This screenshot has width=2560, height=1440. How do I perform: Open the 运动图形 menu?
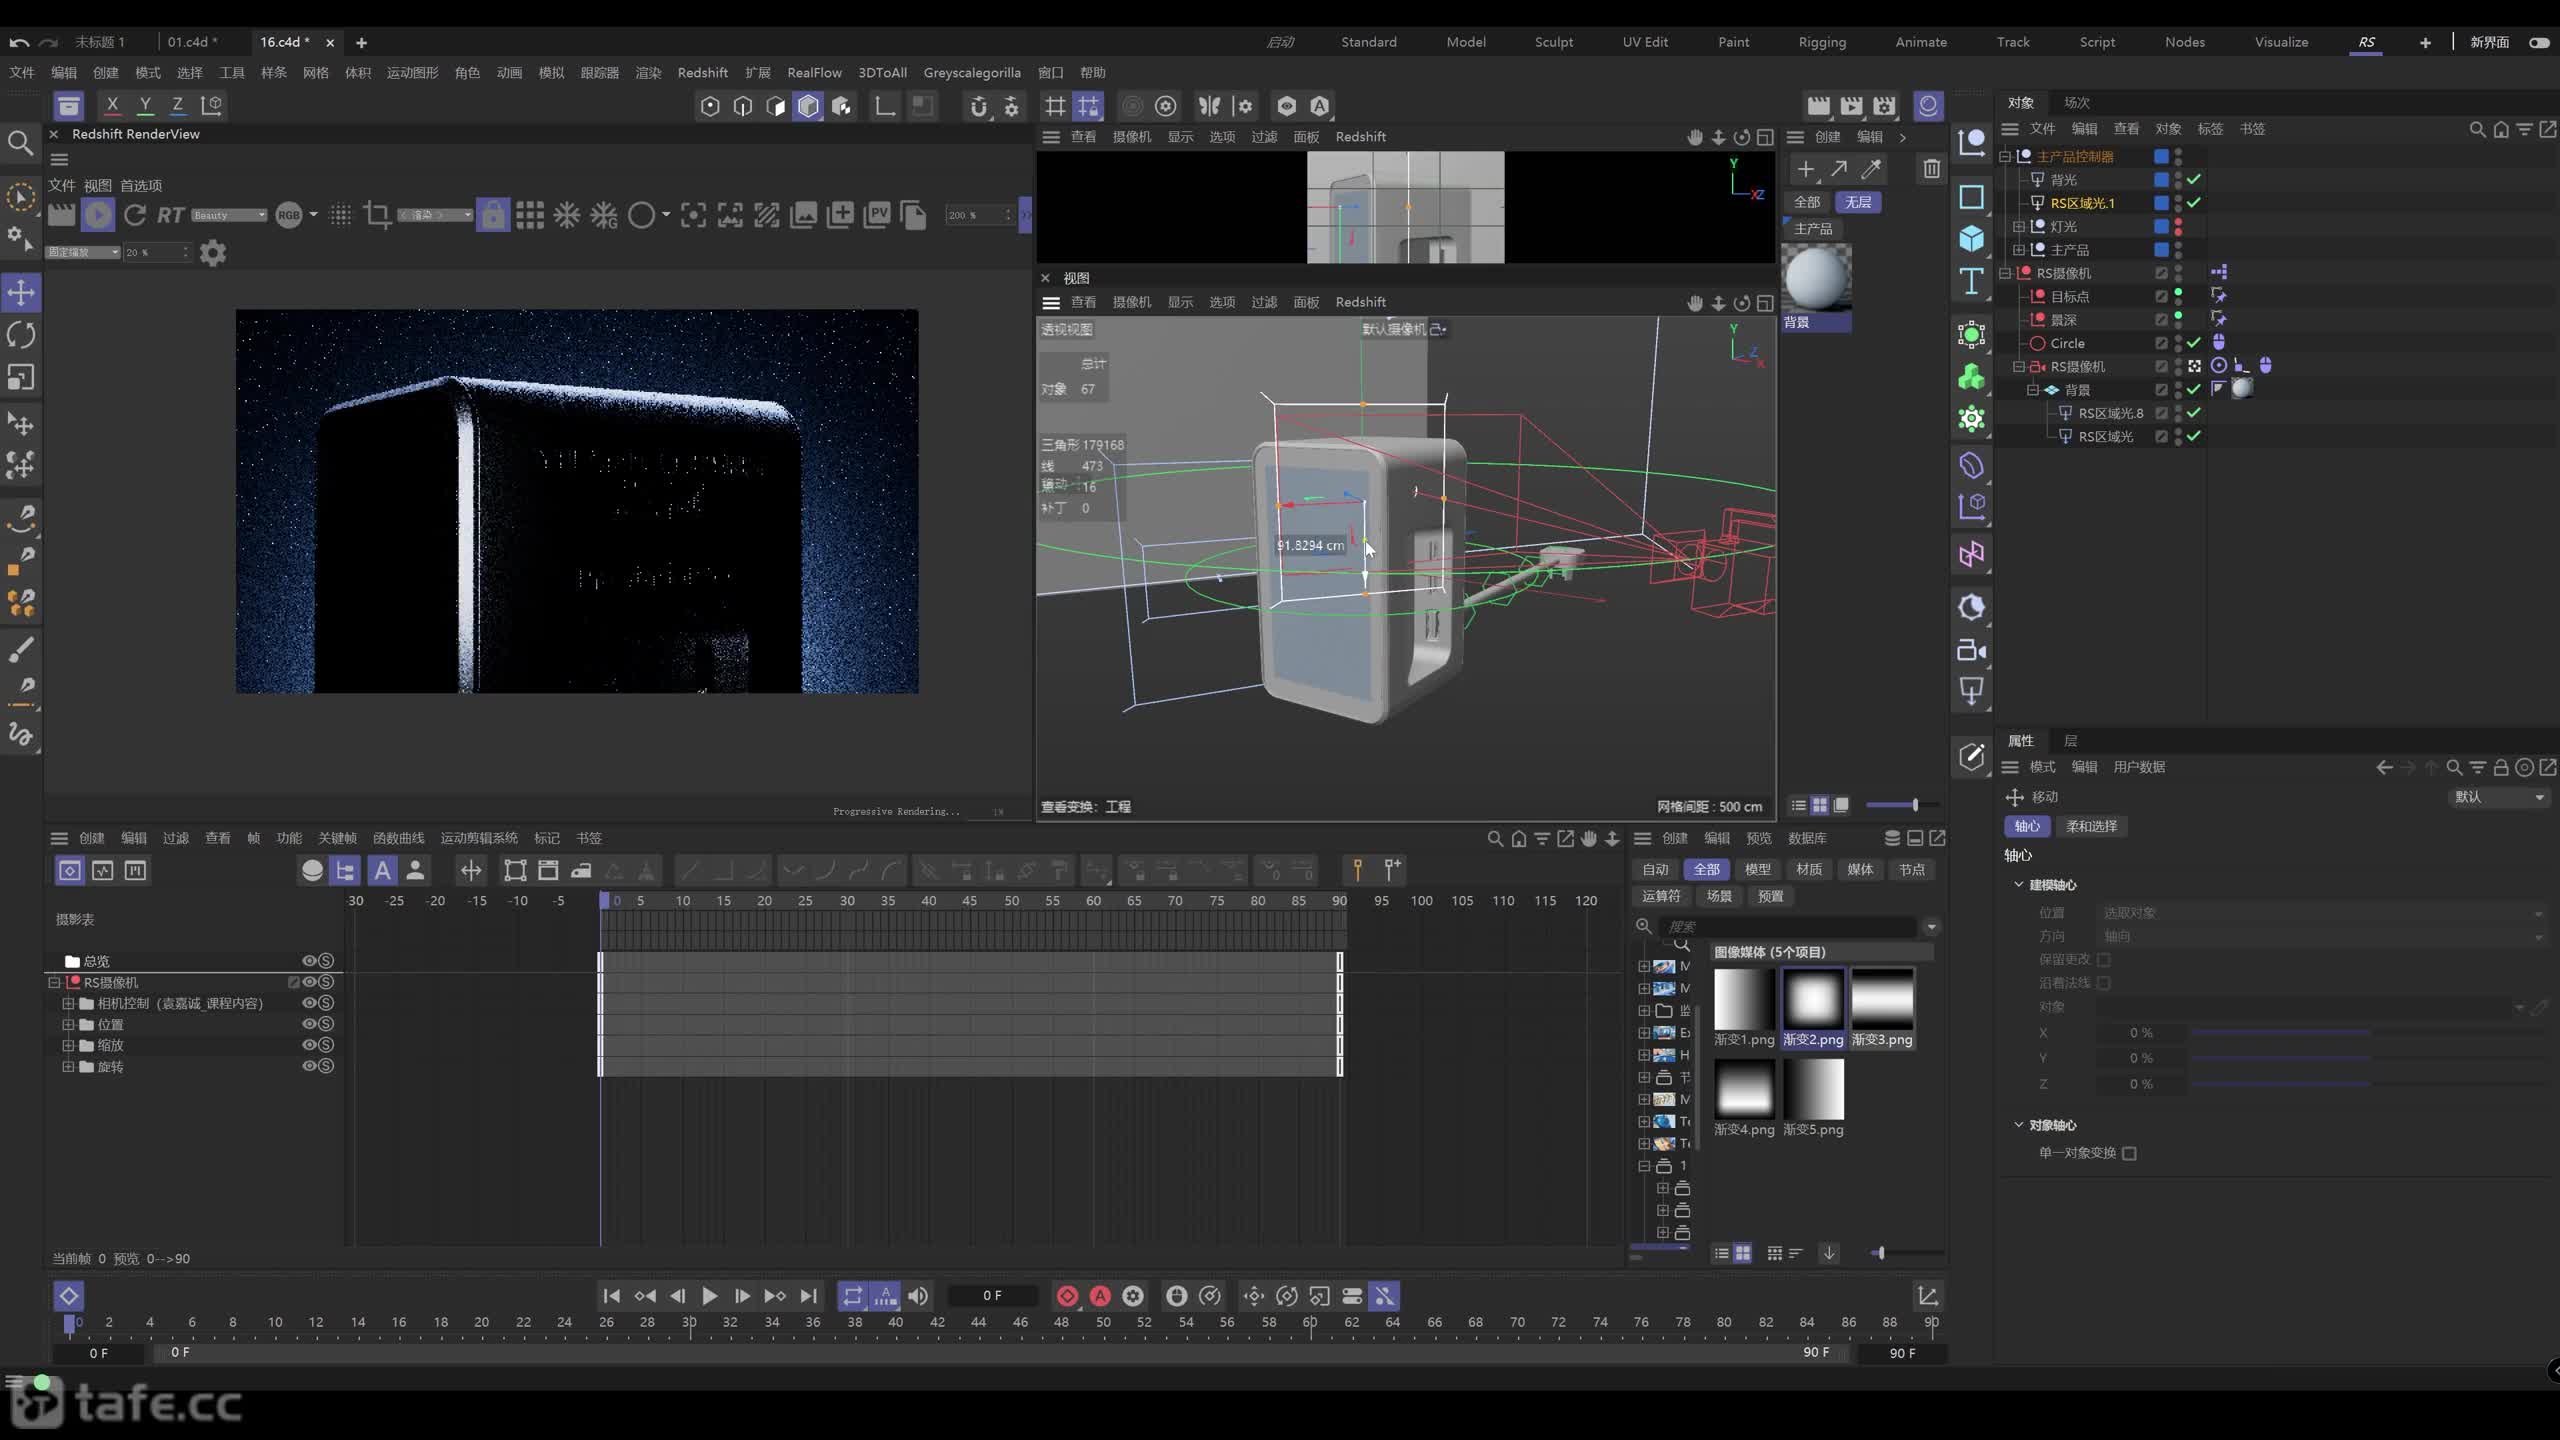coord(412,72)
